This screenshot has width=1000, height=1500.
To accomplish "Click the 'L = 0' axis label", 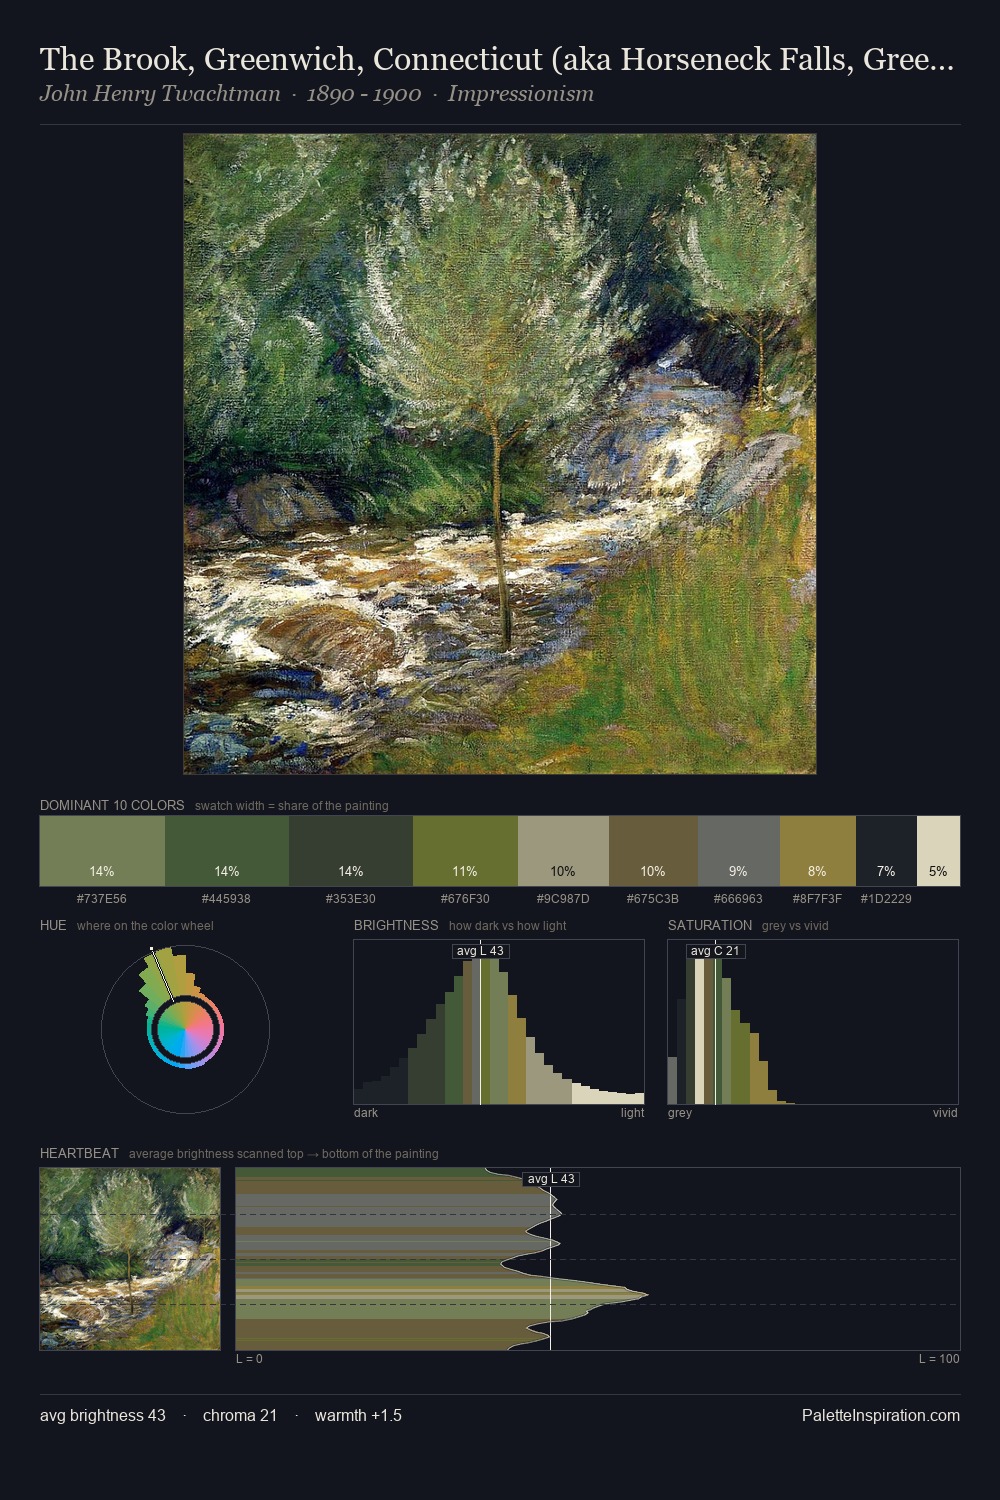I will 249,1359.
